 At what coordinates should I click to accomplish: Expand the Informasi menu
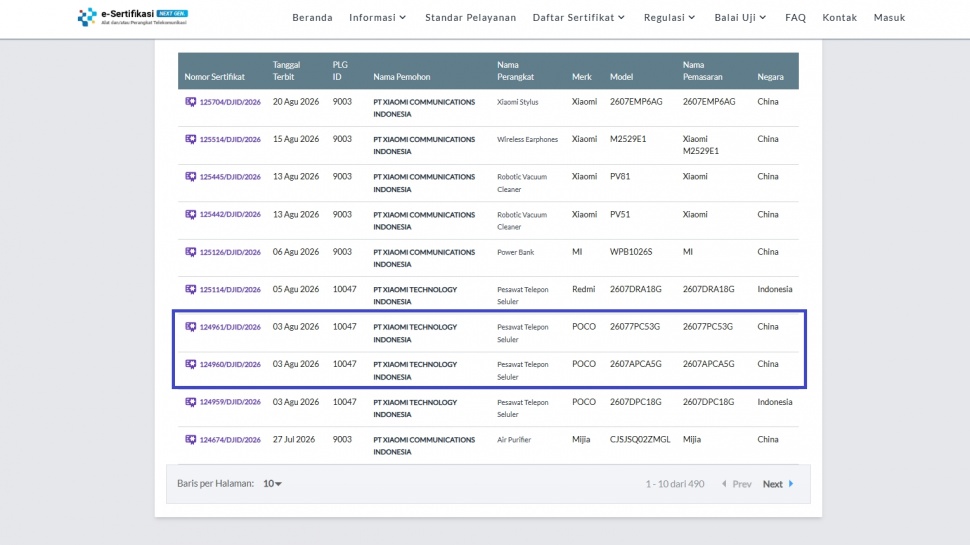pos(377,17)
